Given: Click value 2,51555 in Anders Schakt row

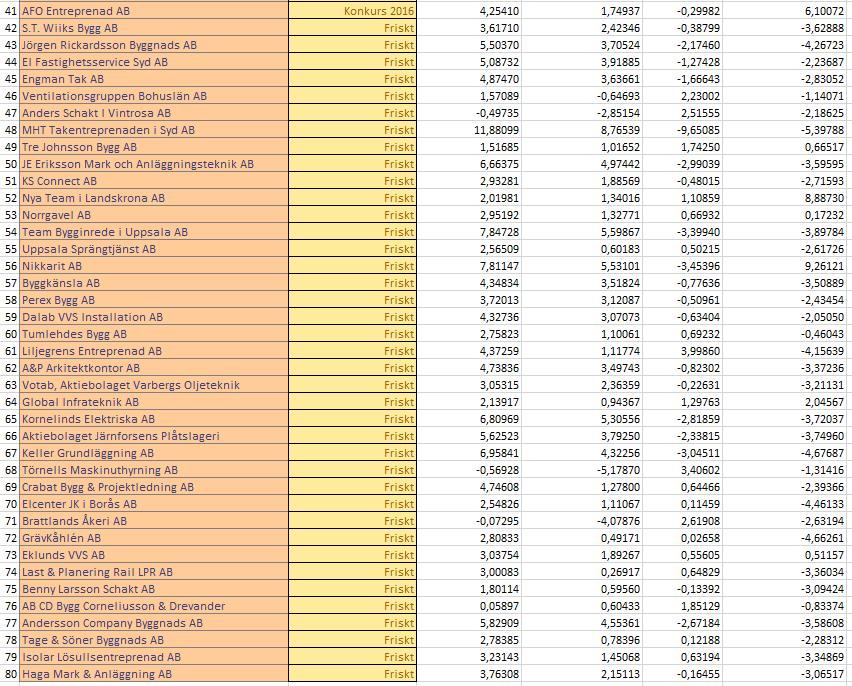Looking at the screenshot, I should (x=681, y=113).
